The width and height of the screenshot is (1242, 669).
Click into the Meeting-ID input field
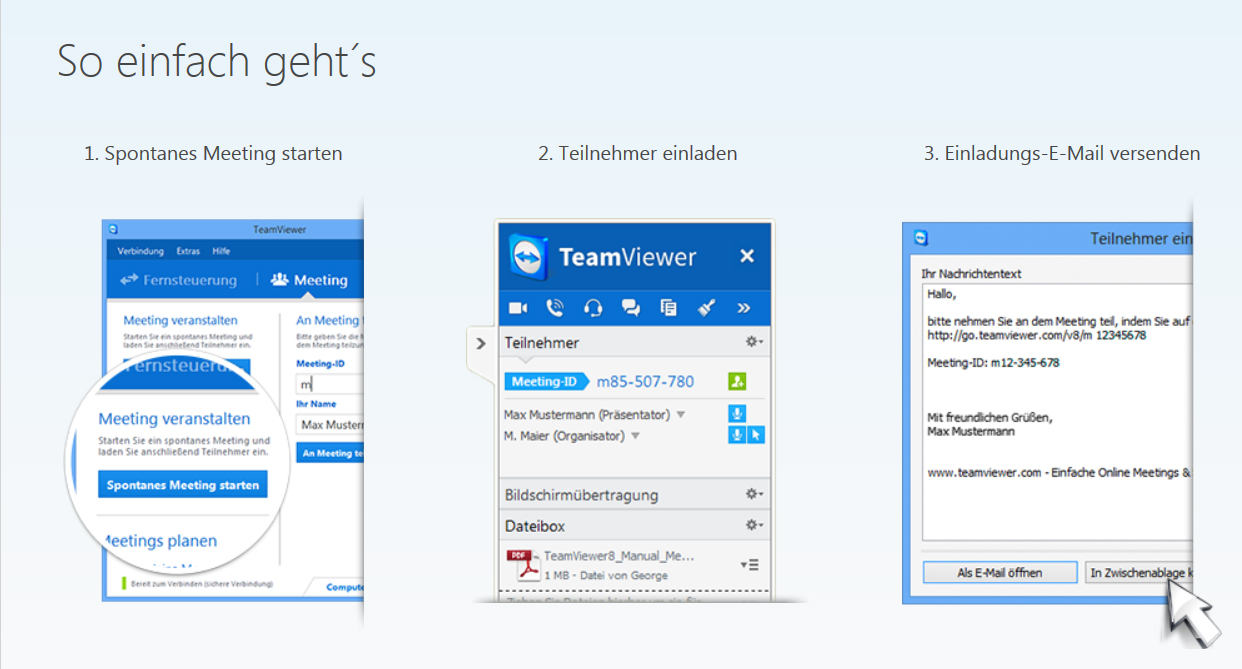(x=328, y=384)
